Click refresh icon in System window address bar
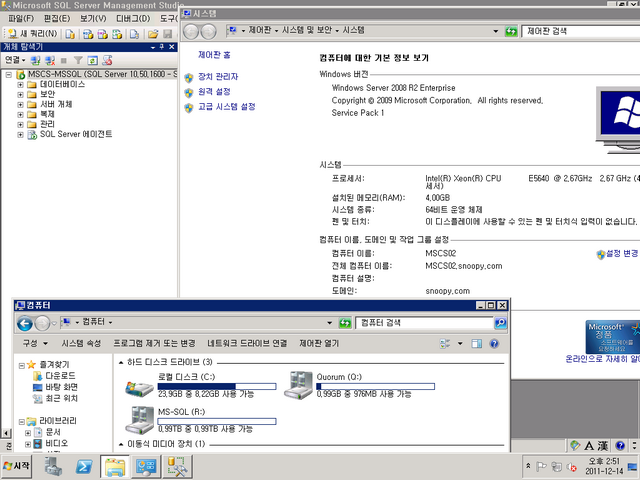This screenshot has width=640, height=480. coord(511,31)
